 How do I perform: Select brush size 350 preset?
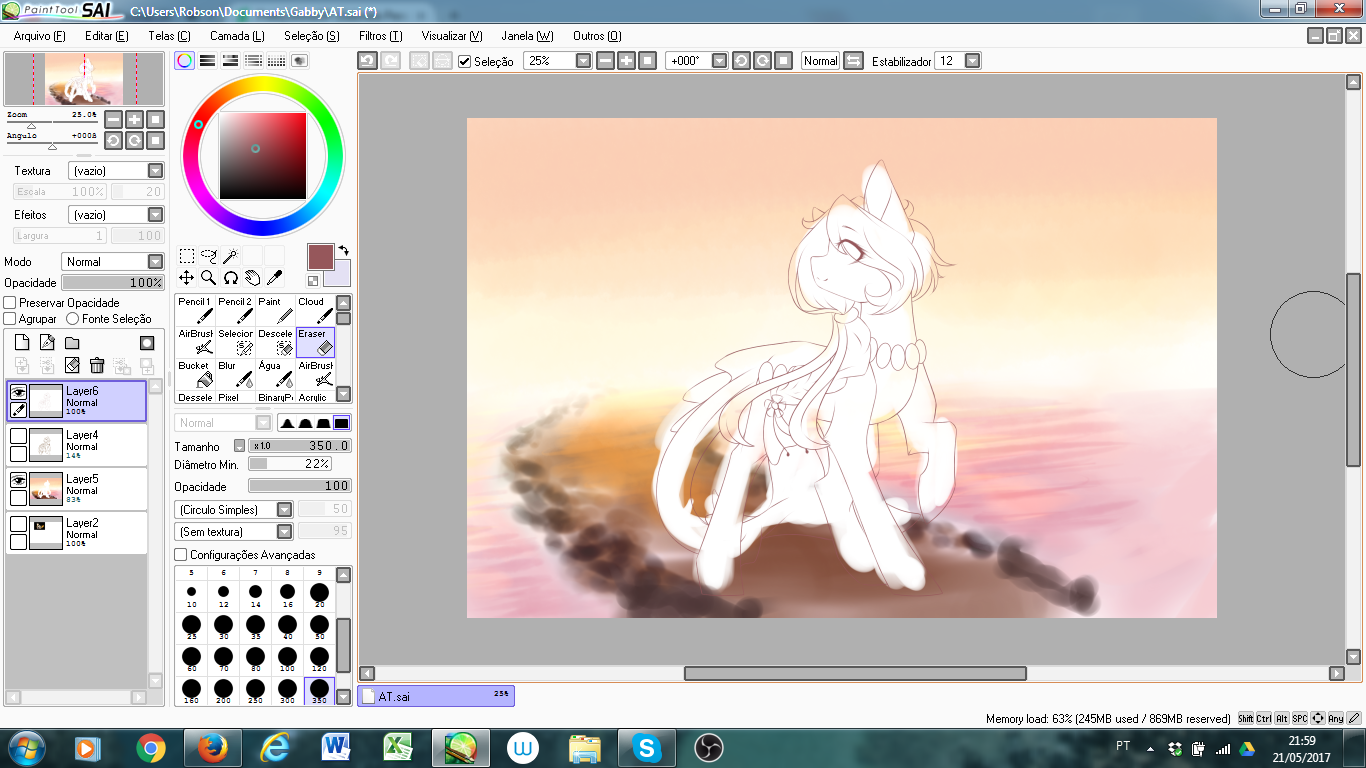tap(319, 691)
